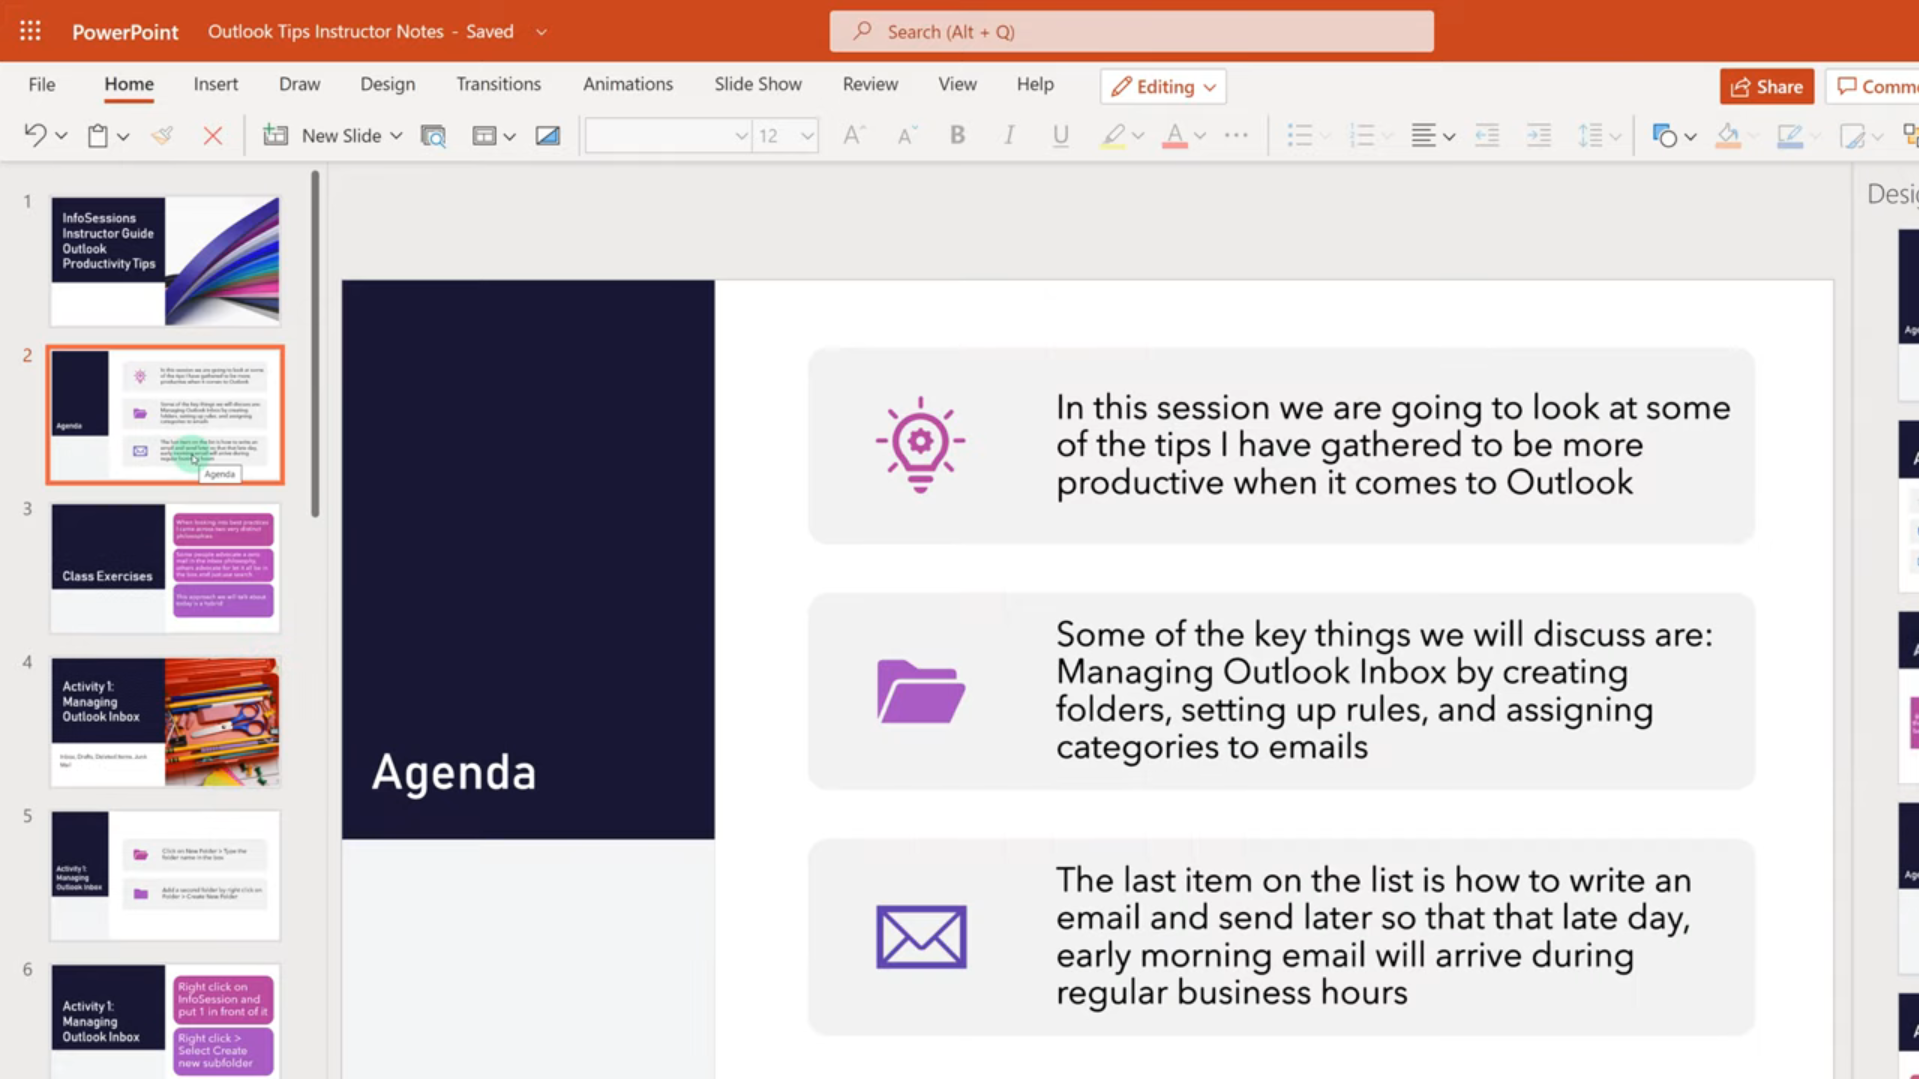This screenshot has width=1919, height=1079.
Task: Select slide 6 thumbnail
Action: [165, 1021]
